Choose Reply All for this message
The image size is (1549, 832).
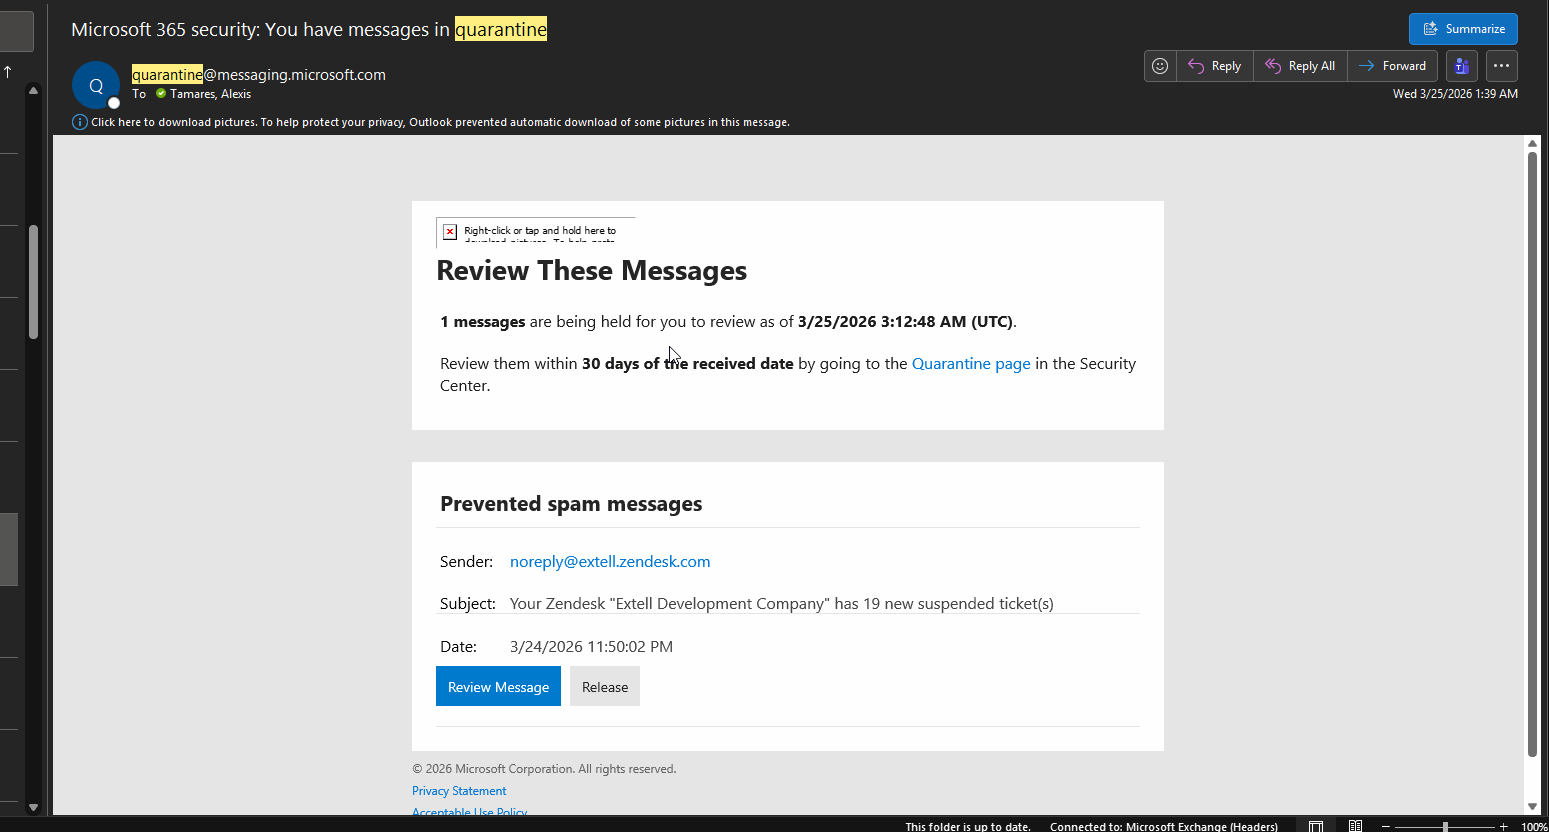tap(1300, 66)
